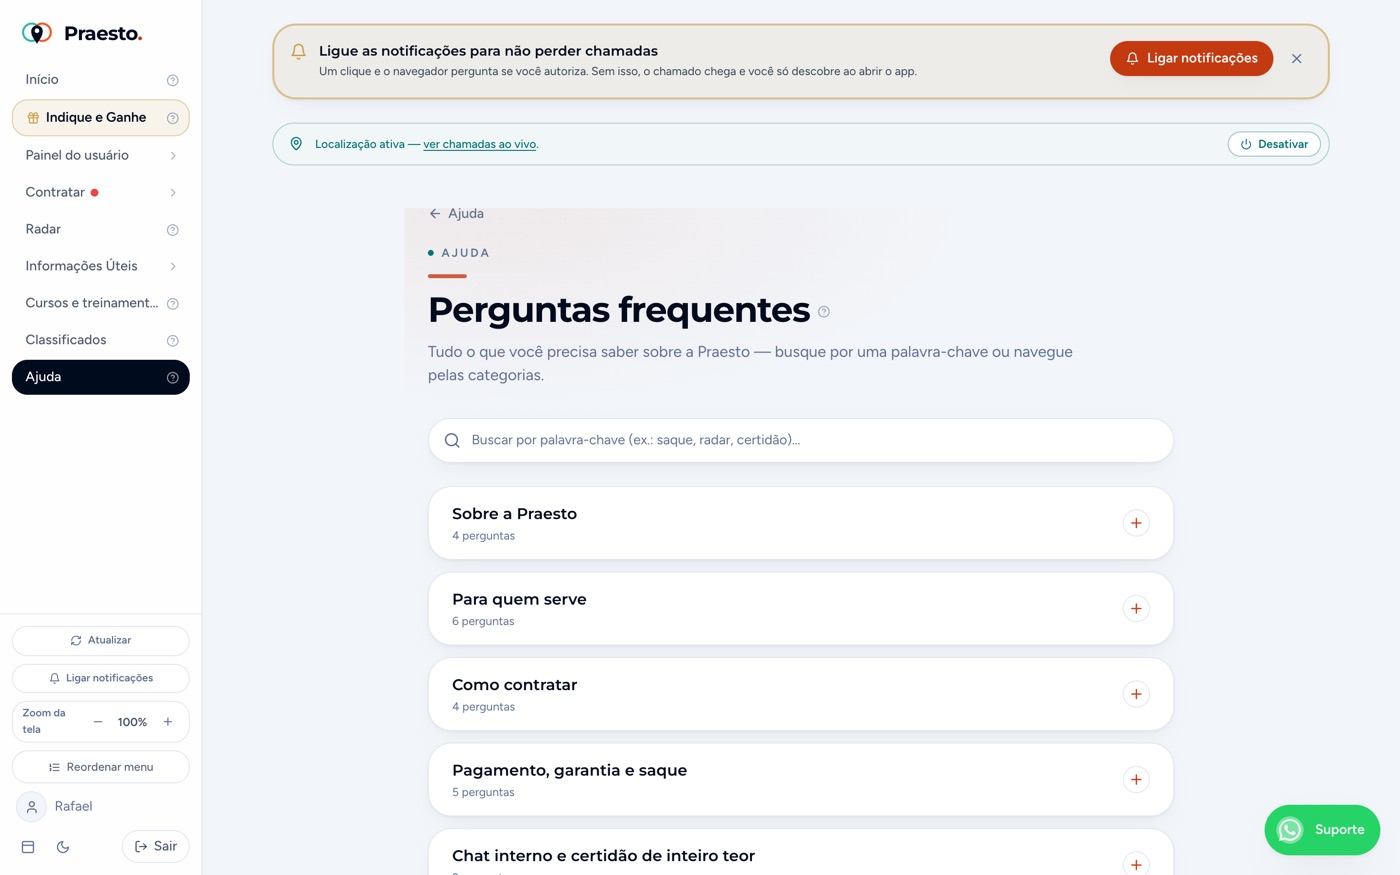Open Início in the sidebar
This screenshot has width=1400, height=875.
(x=101, y=80)
